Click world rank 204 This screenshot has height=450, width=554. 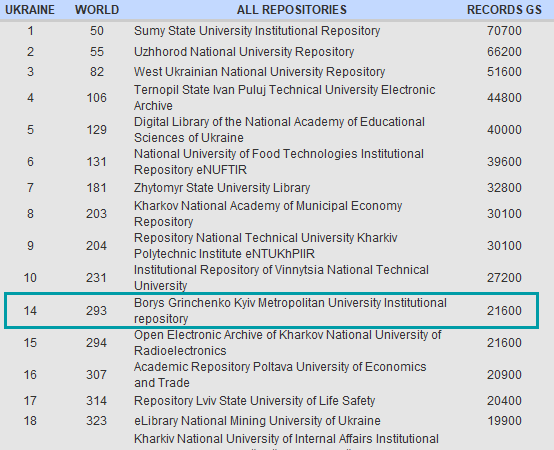96,246
